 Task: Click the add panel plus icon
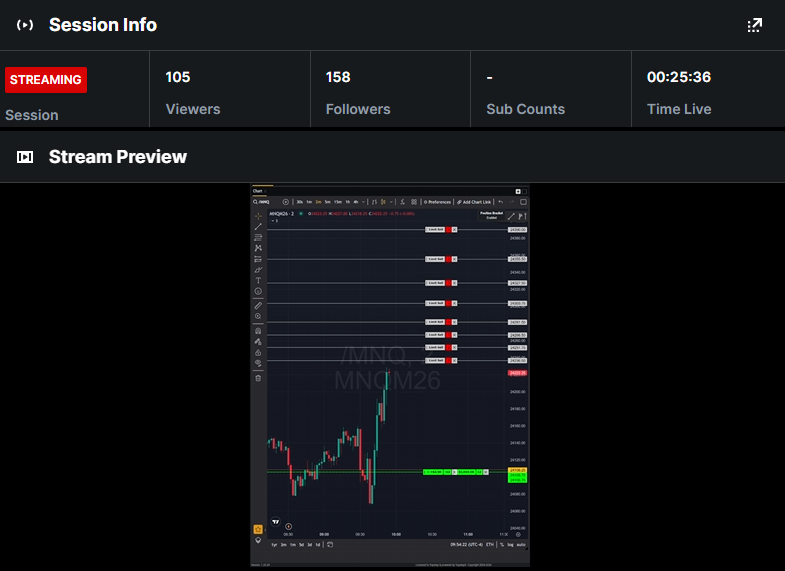(518, 191)
